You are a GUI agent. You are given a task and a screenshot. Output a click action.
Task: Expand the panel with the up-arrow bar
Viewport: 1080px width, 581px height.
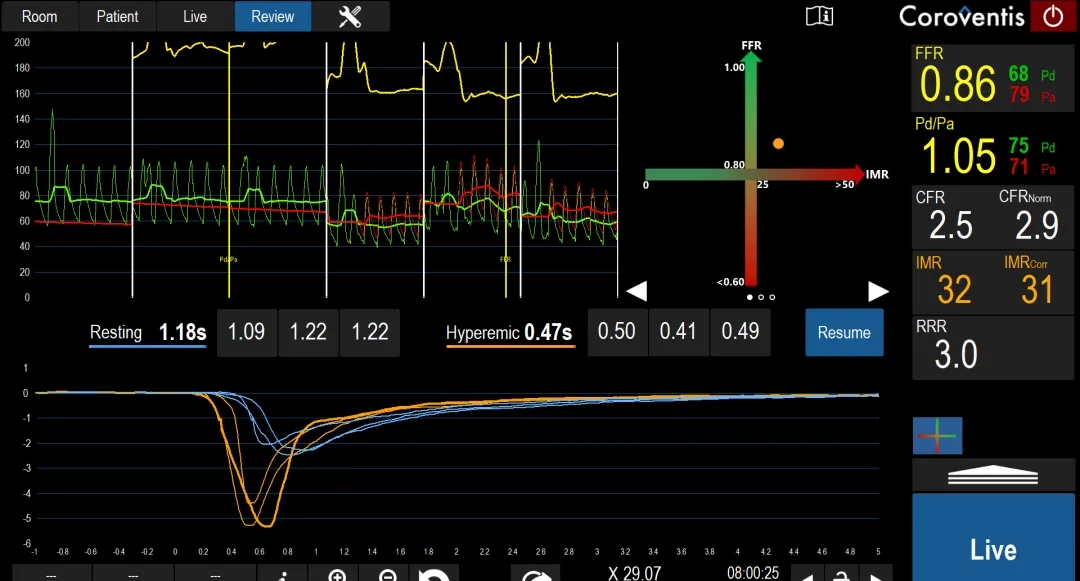993,475
